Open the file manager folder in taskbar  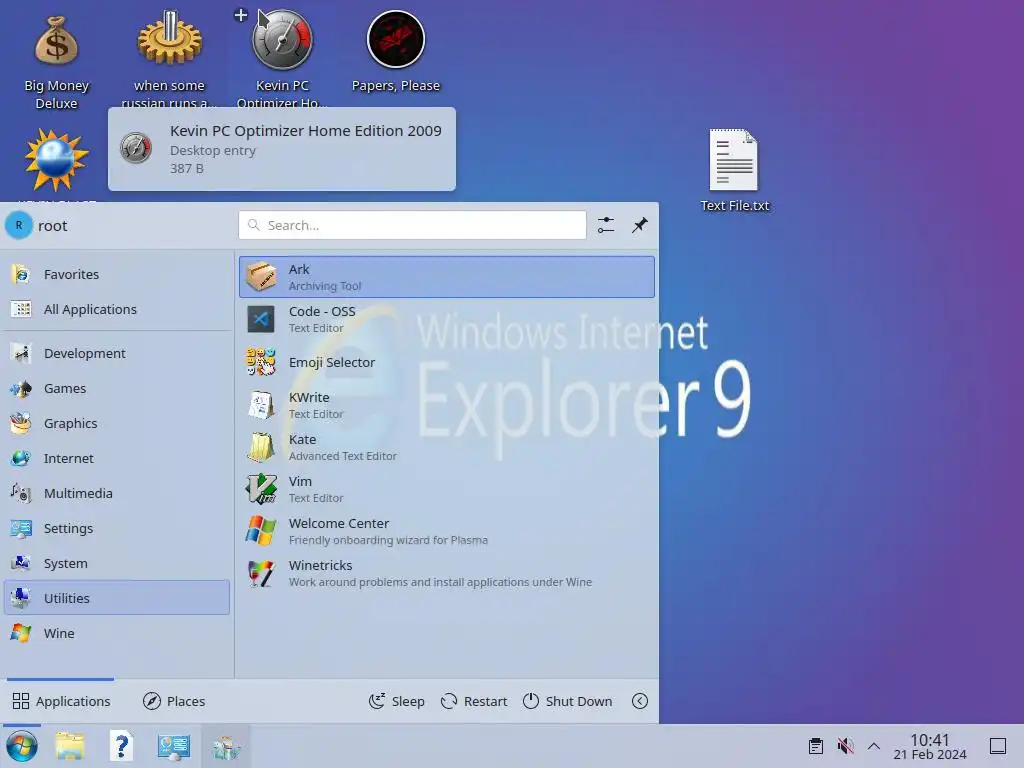70,746
